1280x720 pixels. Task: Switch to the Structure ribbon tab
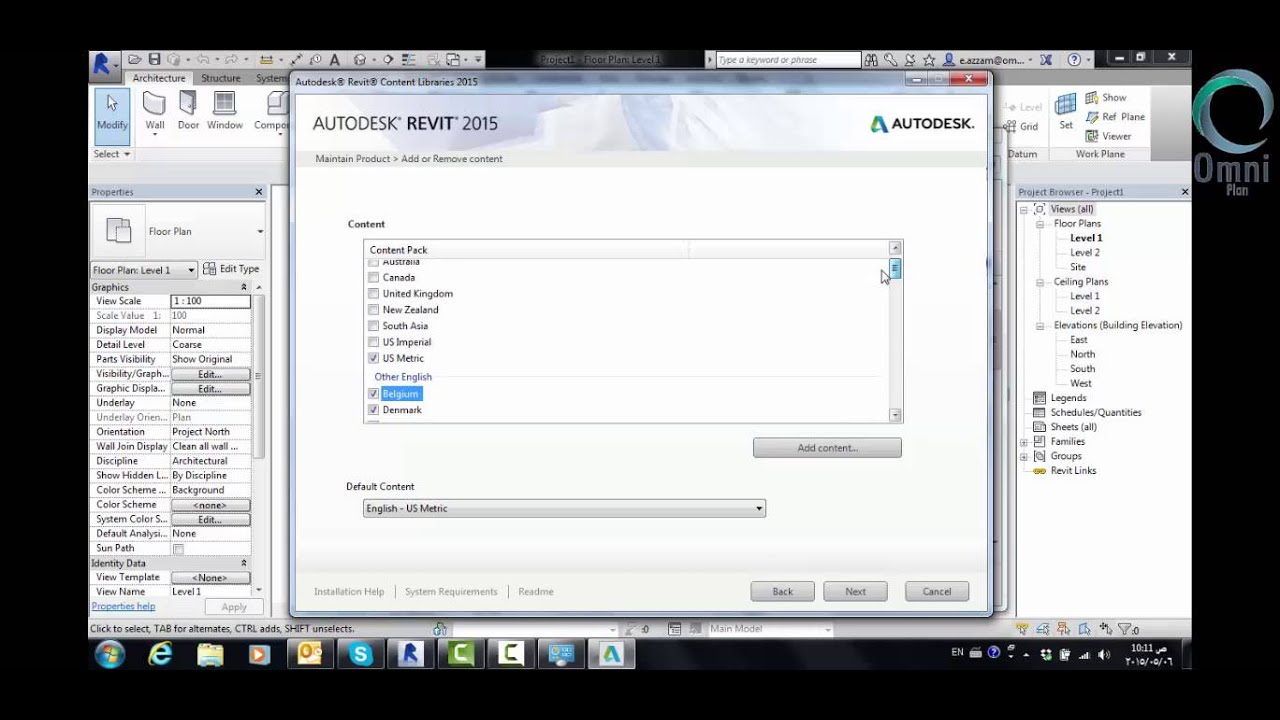pyautogui.click(x=220, y=78)
